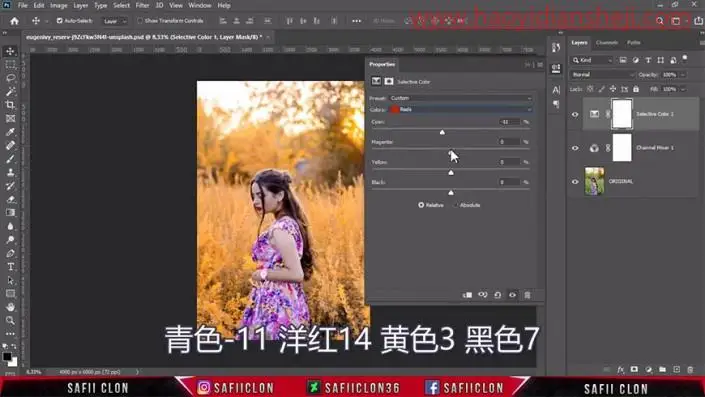Select the Pen tool
Screen dimensions: 705x397
10,253
